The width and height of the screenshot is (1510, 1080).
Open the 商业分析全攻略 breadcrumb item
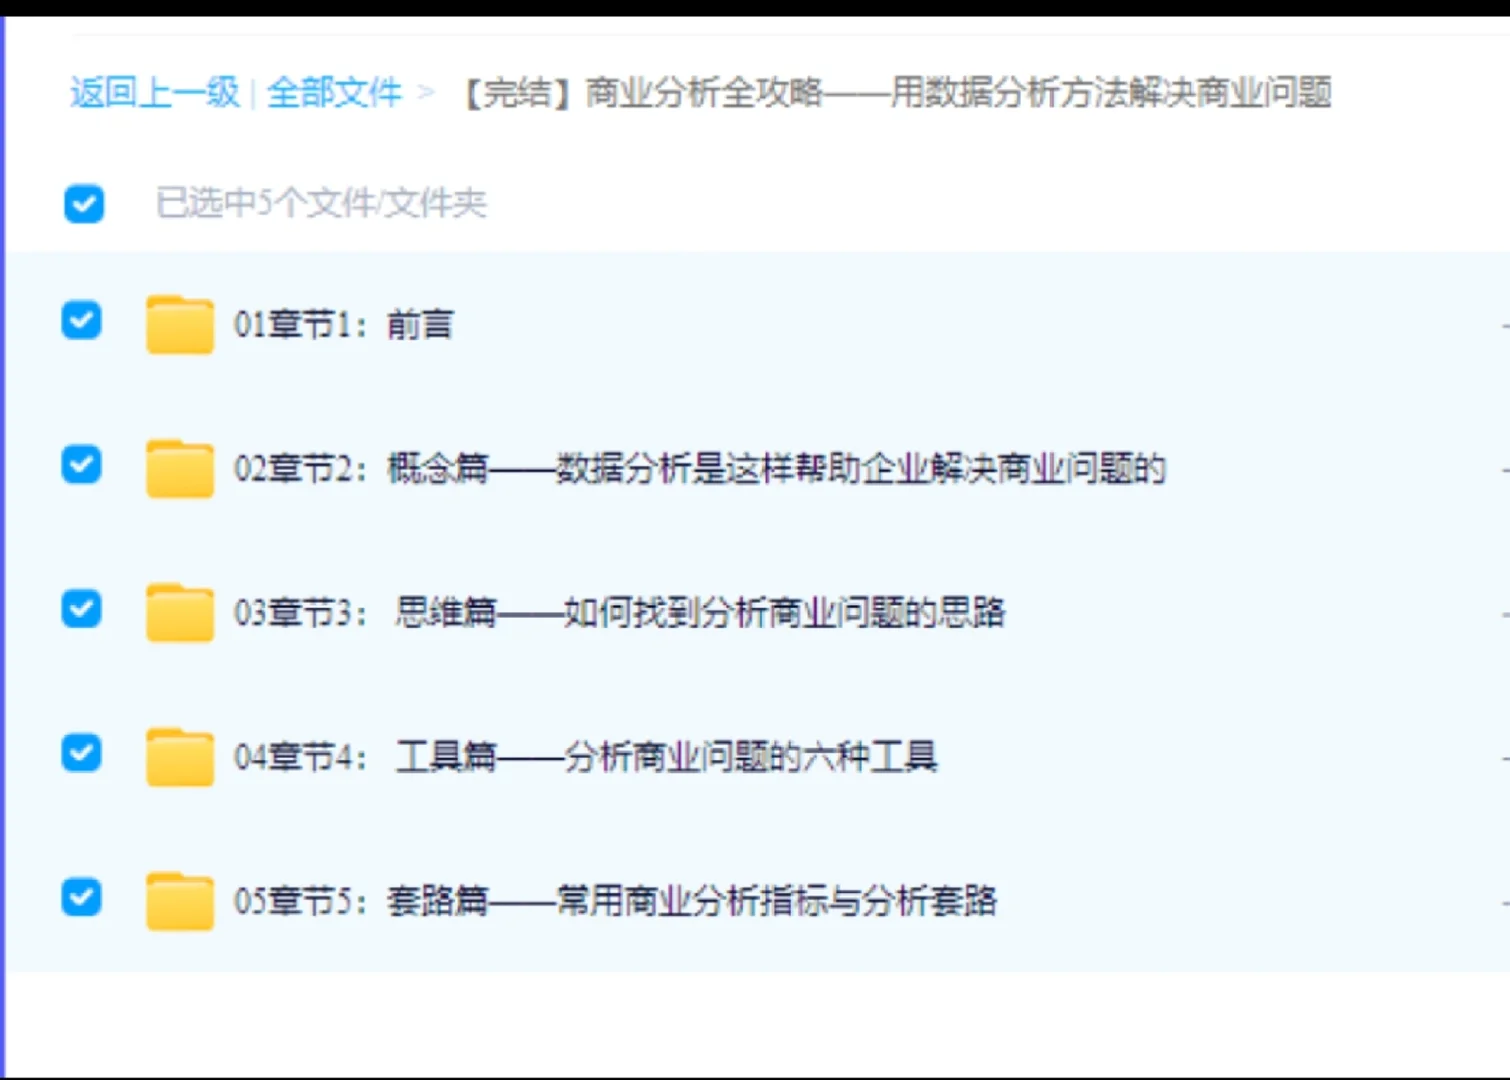coord(895,93)
